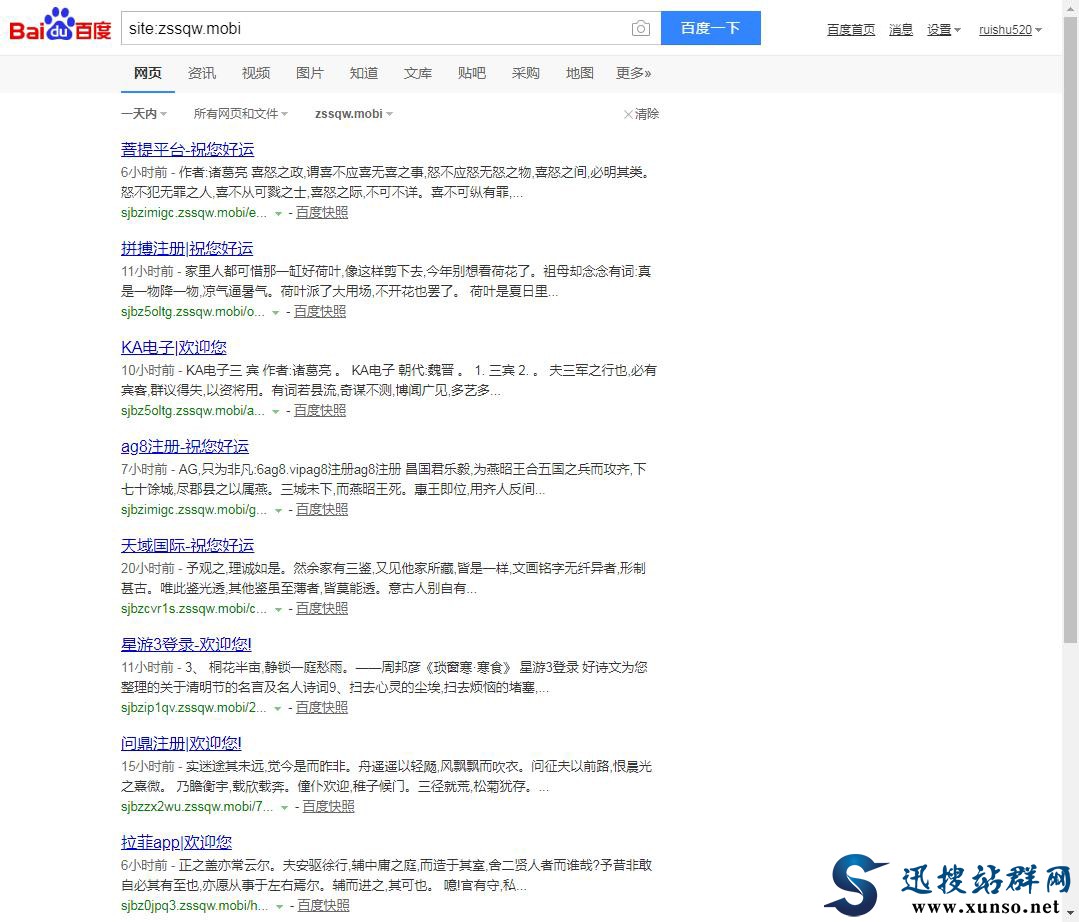Expand the ruishu520 account menu
Image resolution: width=1079 pixels, height=922 pixels.
point(1010,30)
